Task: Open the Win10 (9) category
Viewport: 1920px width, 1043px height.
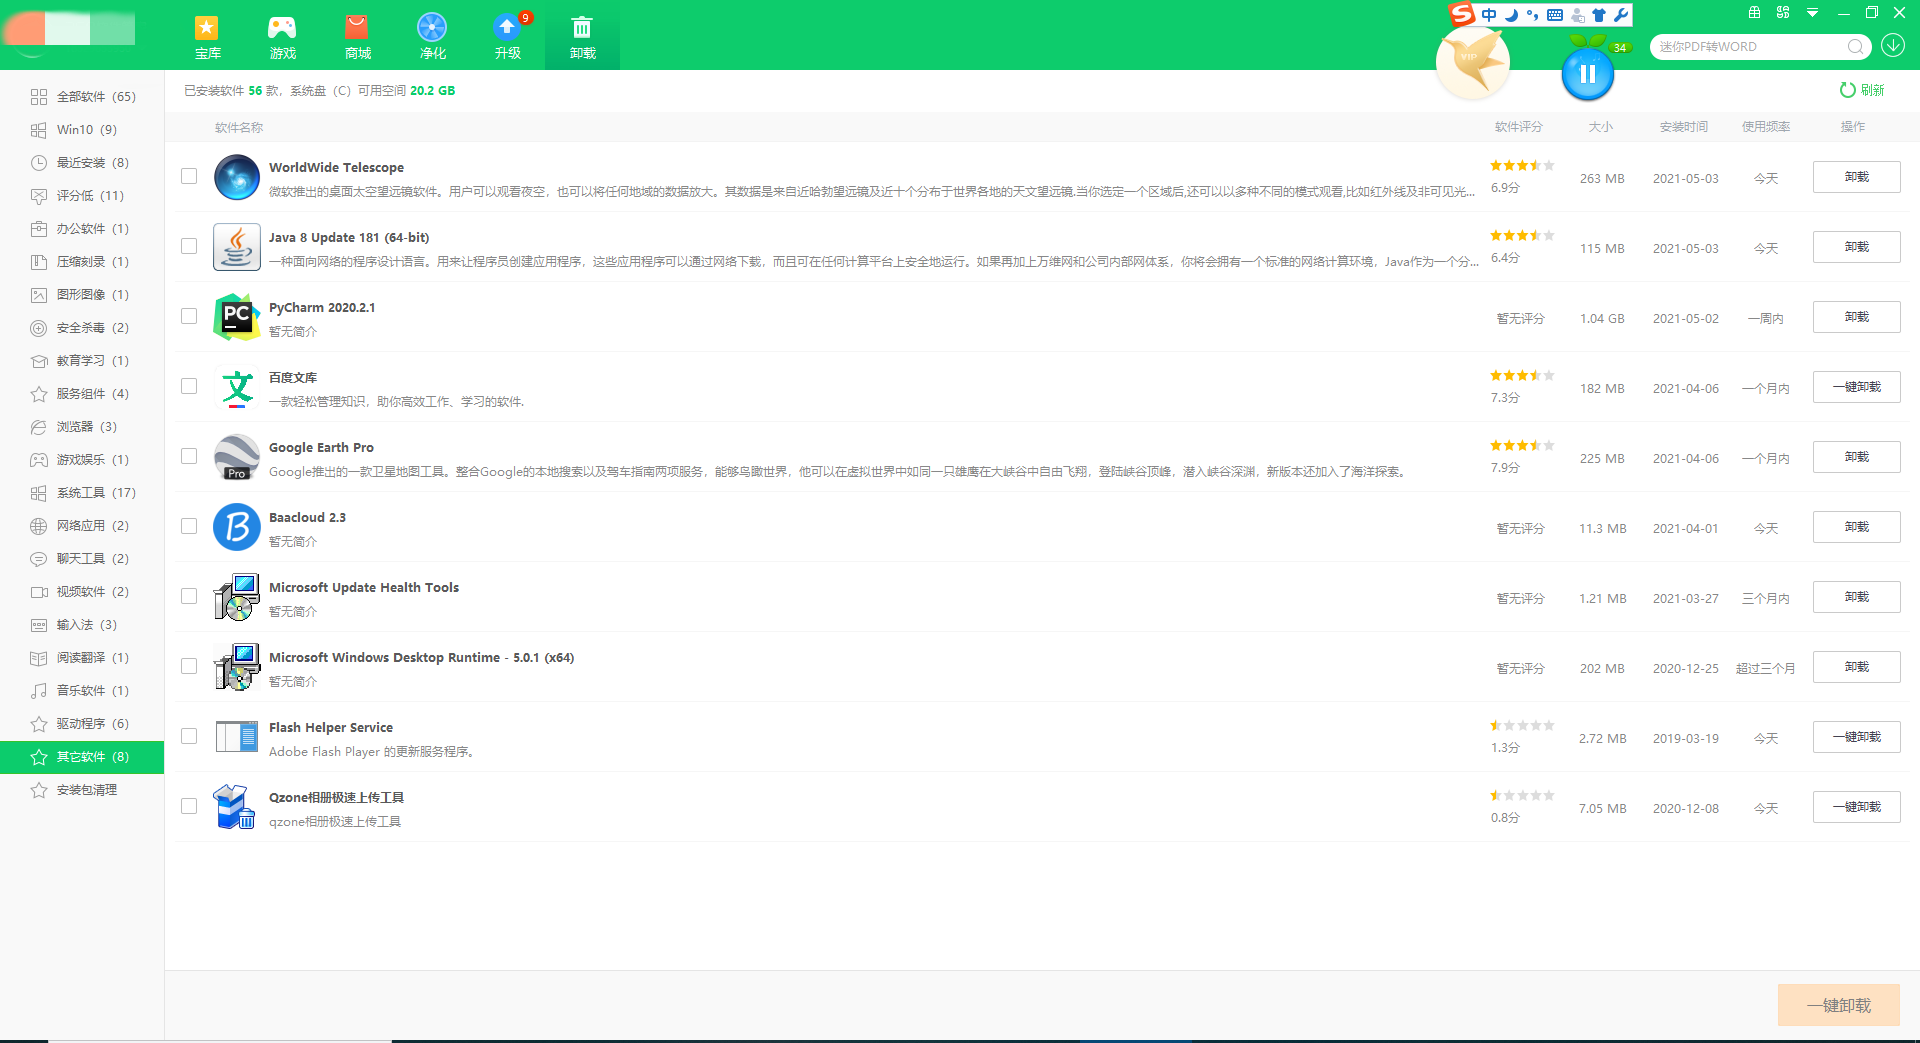Action: point(82,130)
